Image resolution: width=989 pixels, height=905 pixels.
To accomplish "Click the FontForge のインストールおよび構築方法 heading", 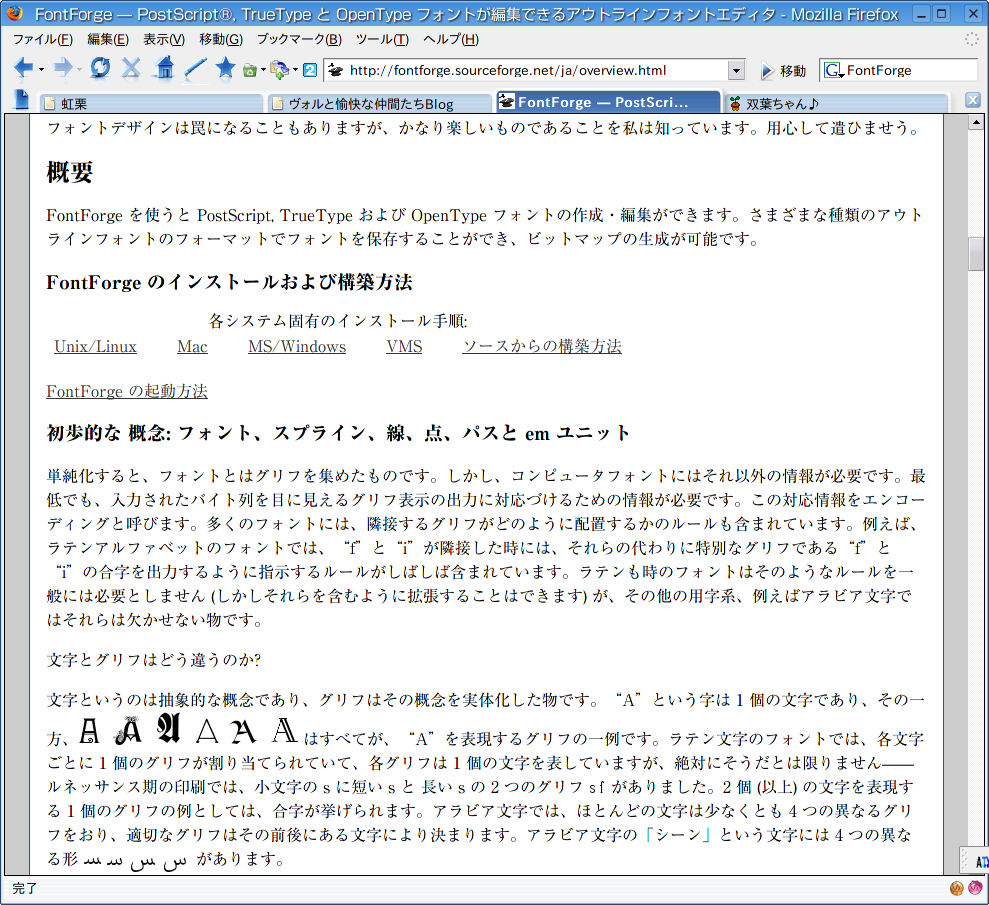I will (x=230, y=282).
